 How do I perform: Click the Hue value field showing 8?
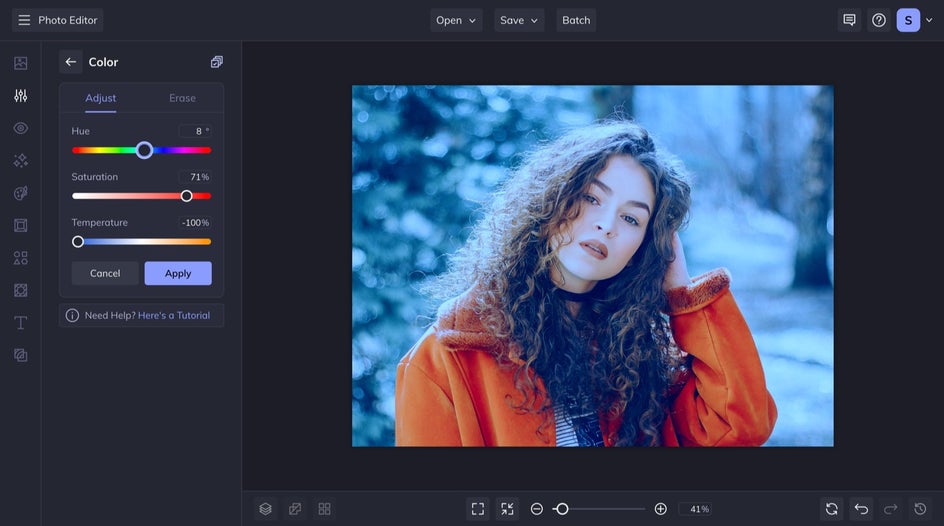coord(195,131)
